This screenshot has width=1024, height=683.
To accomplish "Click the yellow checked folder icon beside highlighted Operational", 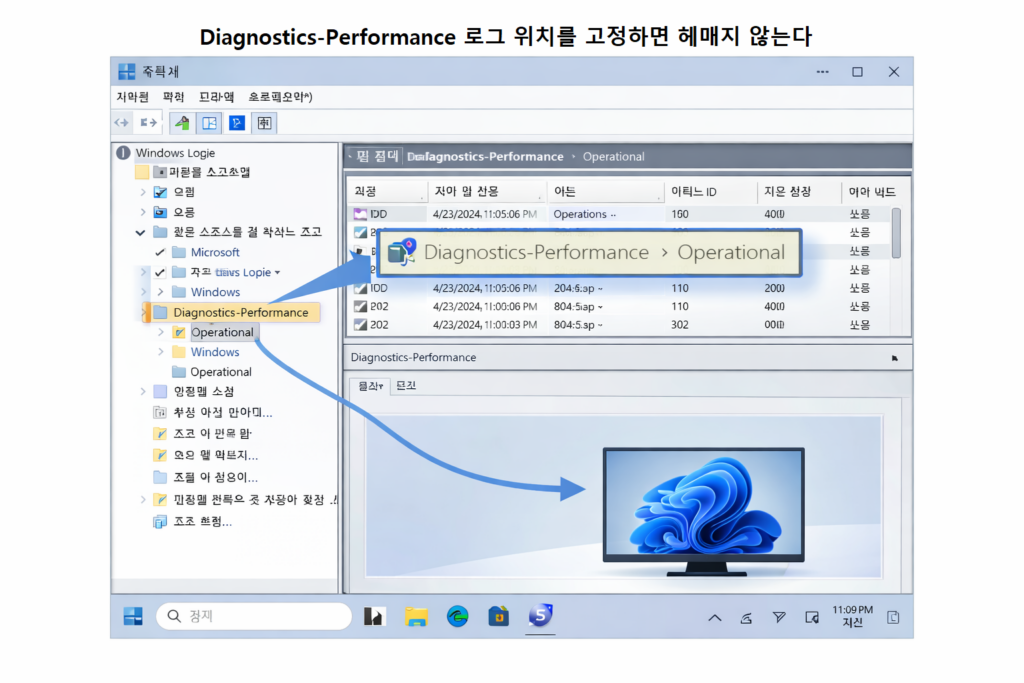I will [x=178, y=332].
